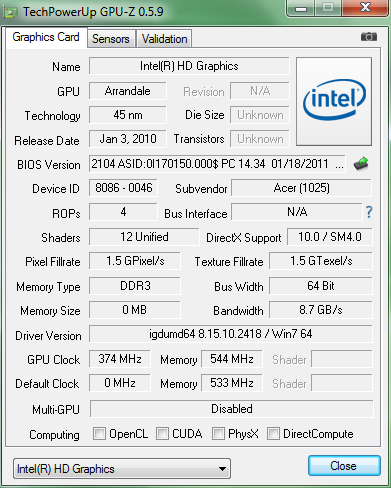
Task: Click the Revision field showing N/A
Action: (260, 91)
